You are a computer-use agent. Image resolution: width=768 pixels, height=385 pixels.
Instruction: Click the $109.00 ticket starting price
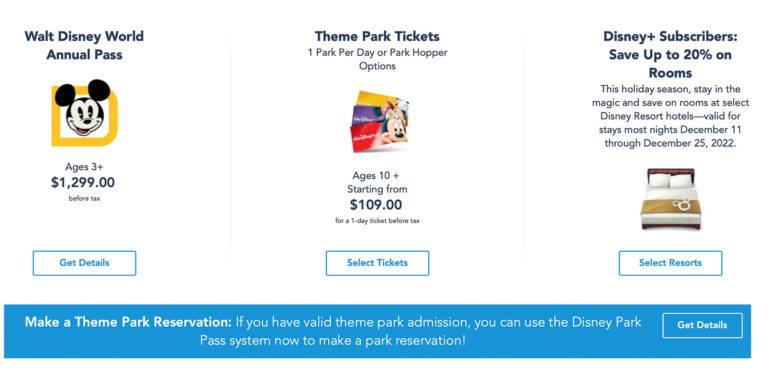pyautogui.click(x=376, y=205)
